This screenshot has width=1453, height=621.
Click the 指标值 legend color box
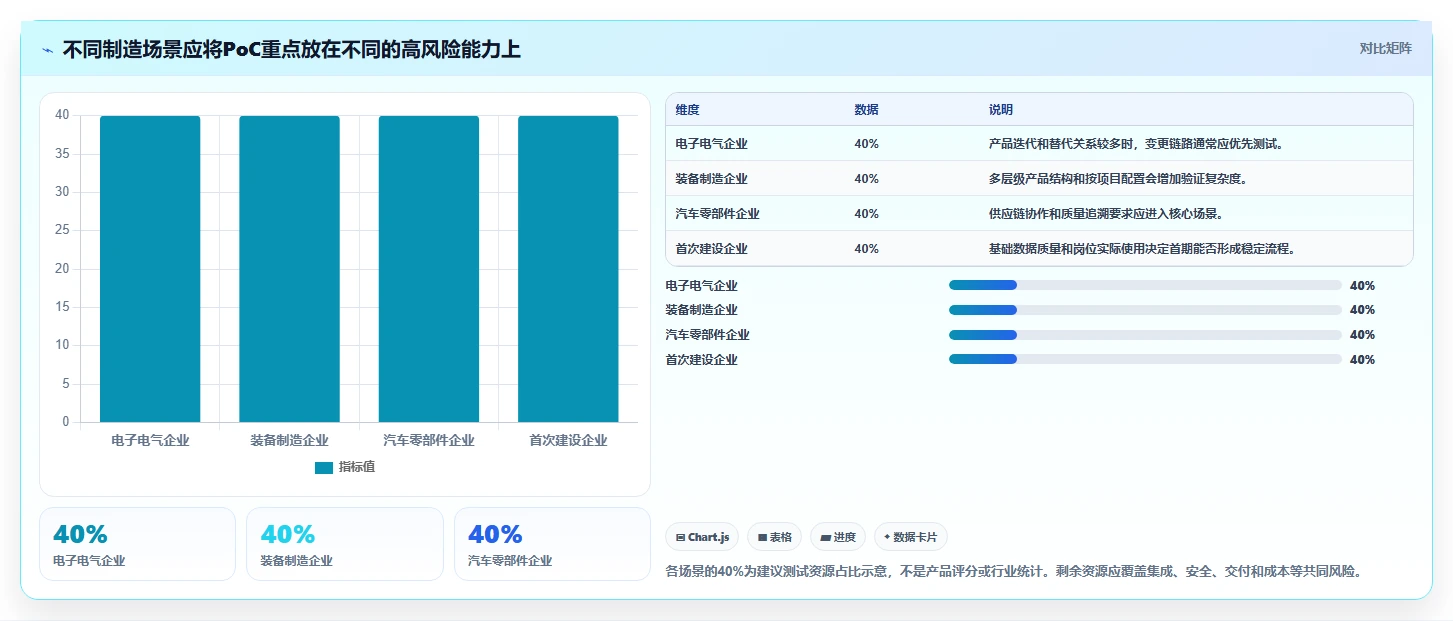[x=323, y=467]
